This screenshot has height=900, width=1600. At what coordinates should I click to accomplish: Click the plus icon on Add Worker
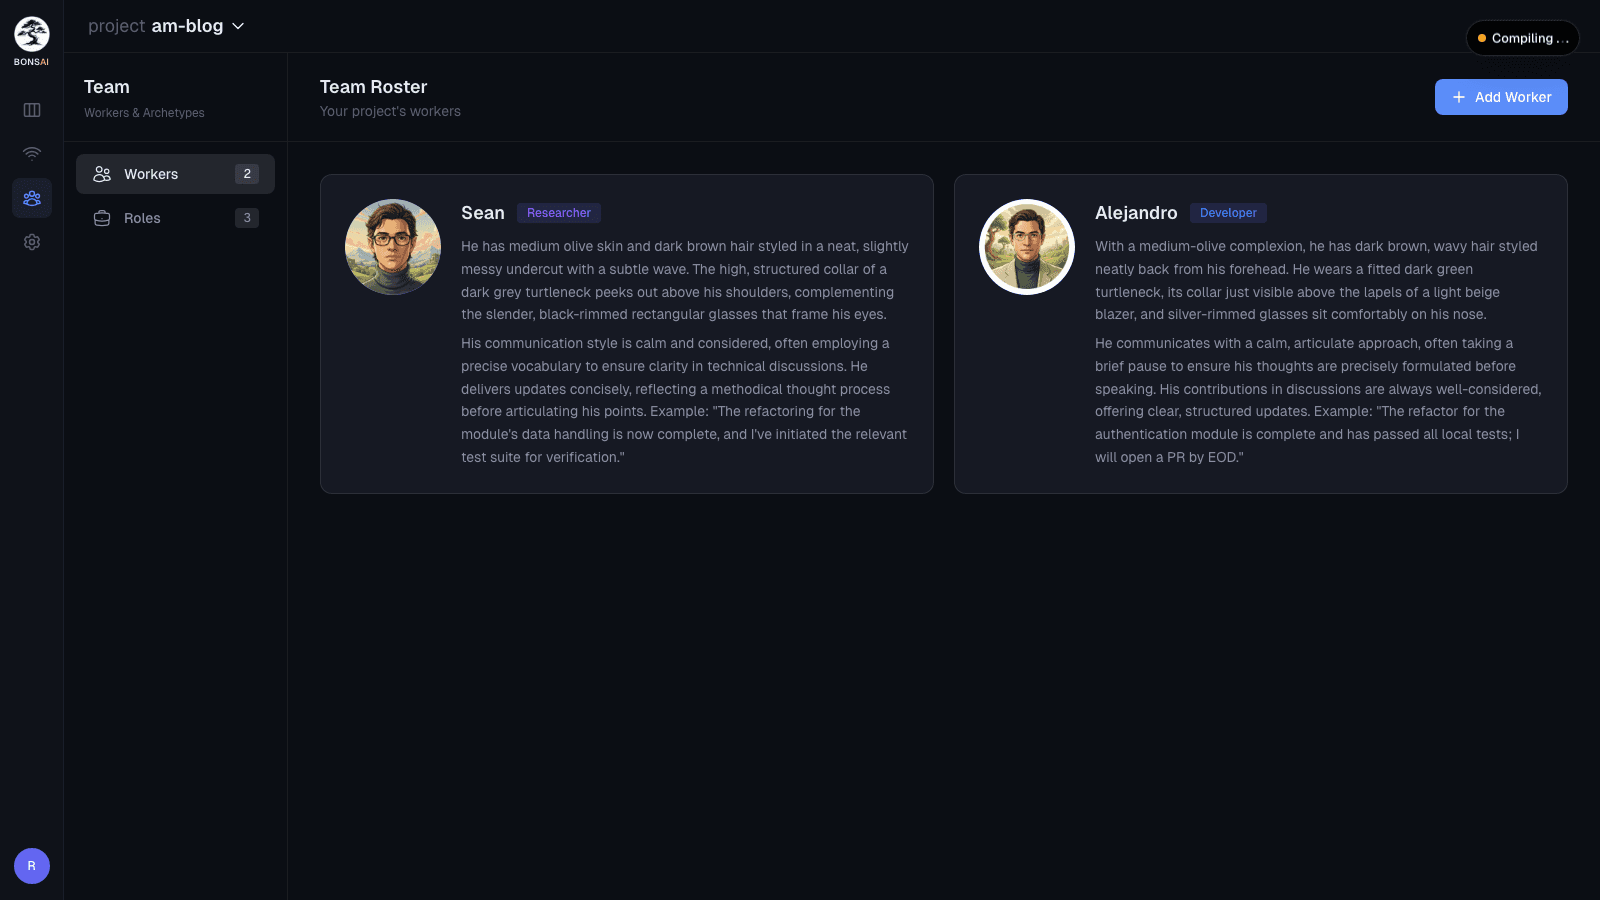click(x=1458, y=97)
